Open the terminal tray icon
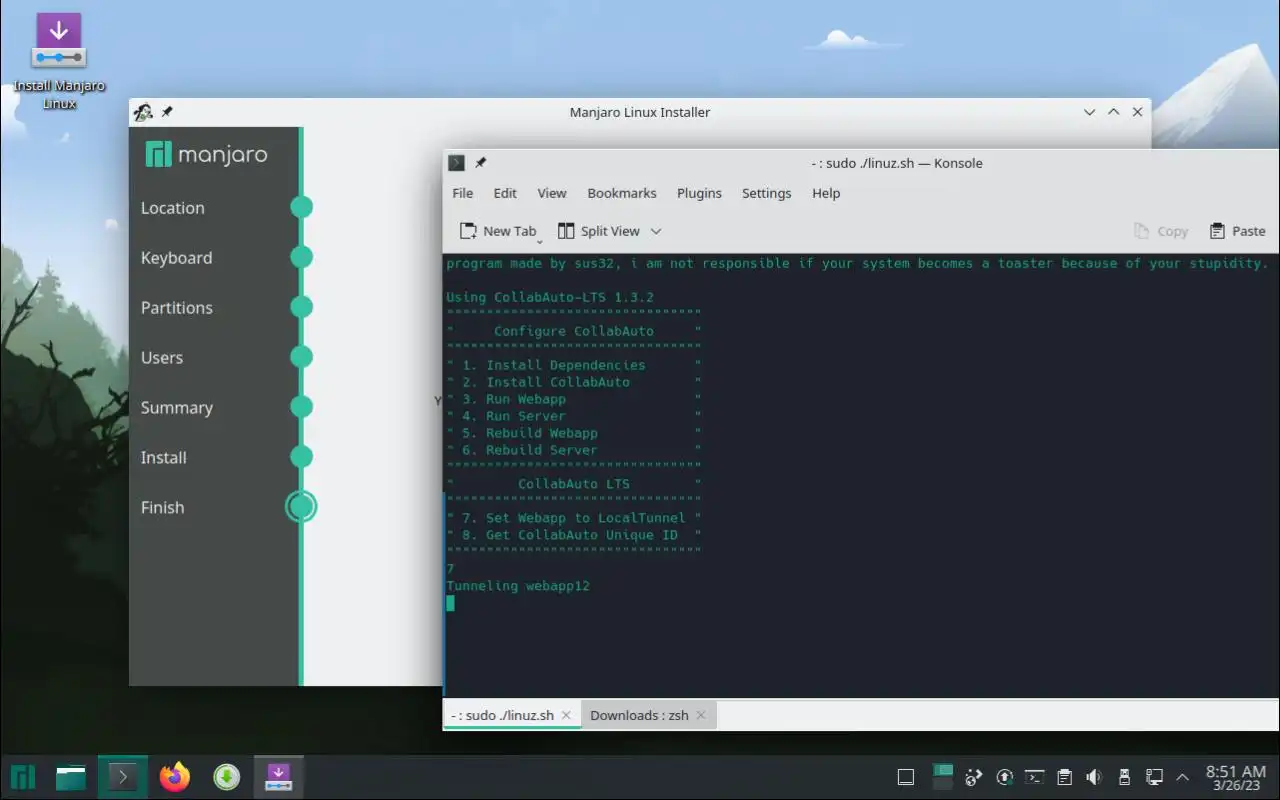The width and height of the screenshot is (1280, 800). point(1035,777)
